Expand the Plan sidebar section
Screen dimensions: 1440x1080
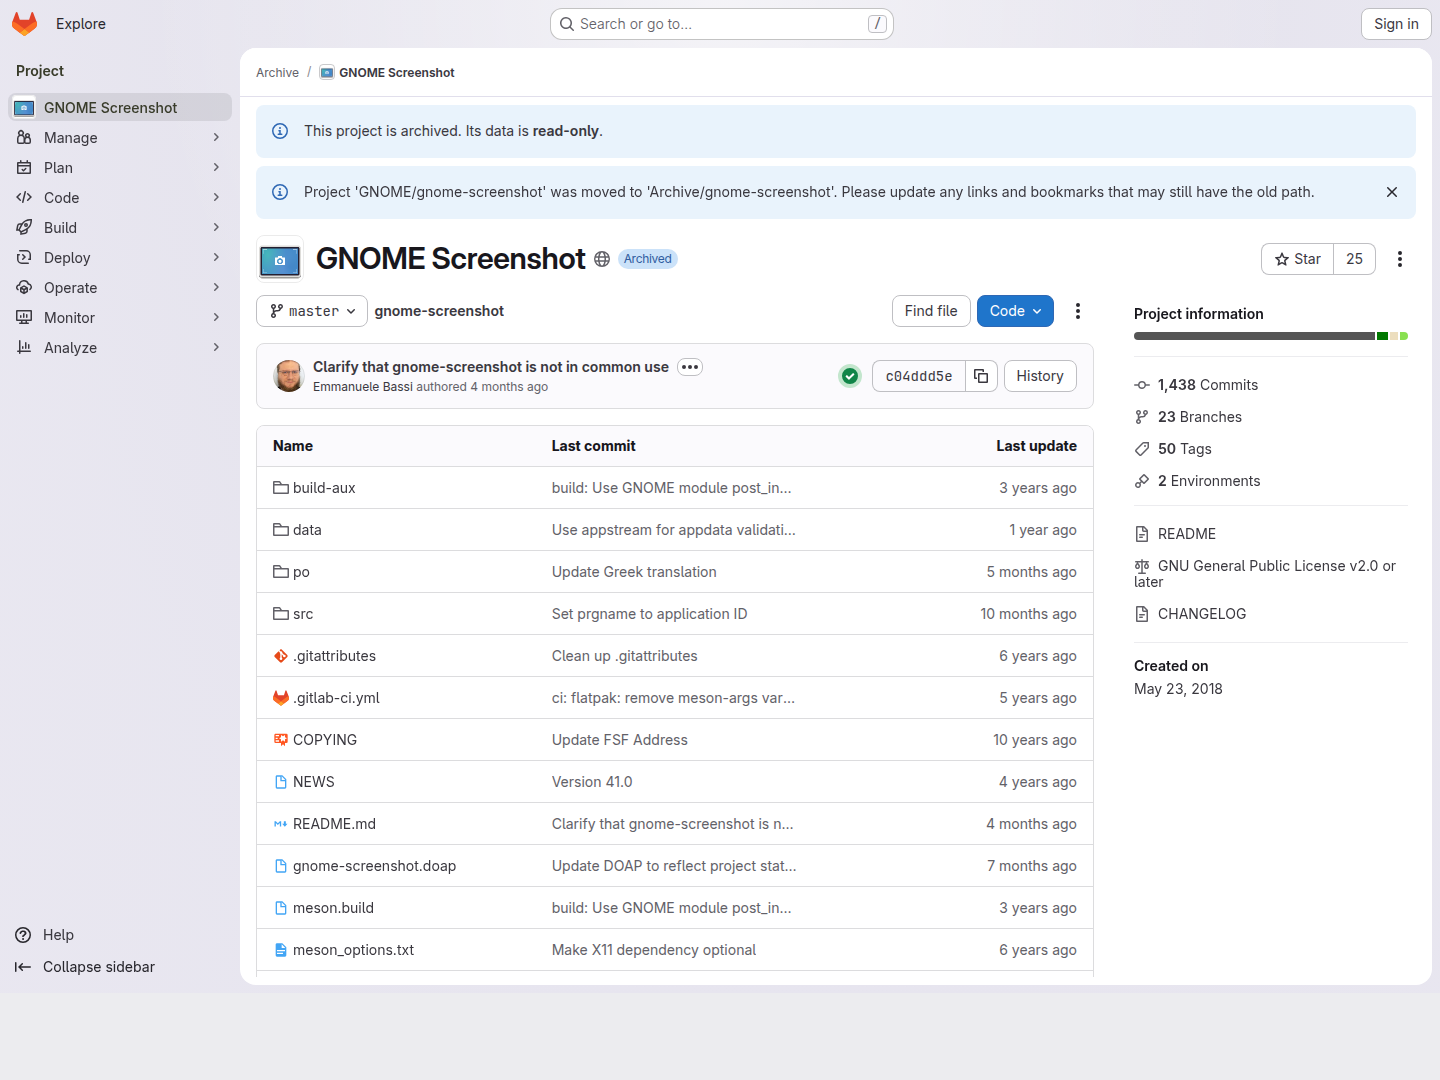(120, 168)
